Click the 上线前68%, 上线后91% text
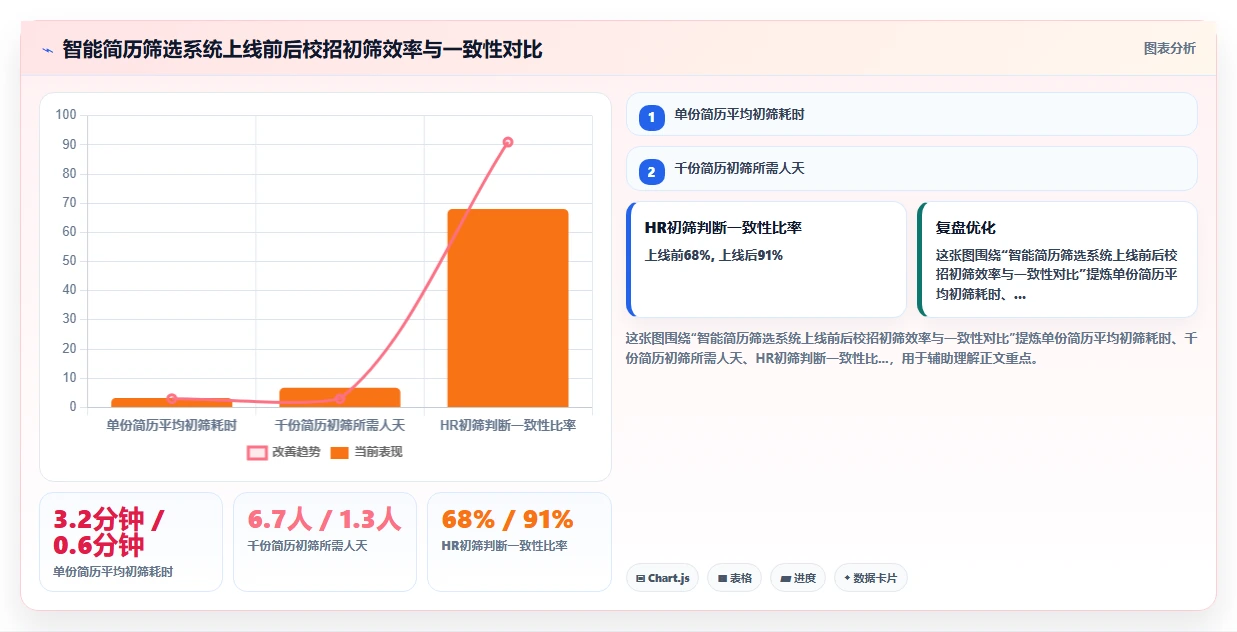The width and height of the screenshot is (1237, 632). 714,255
